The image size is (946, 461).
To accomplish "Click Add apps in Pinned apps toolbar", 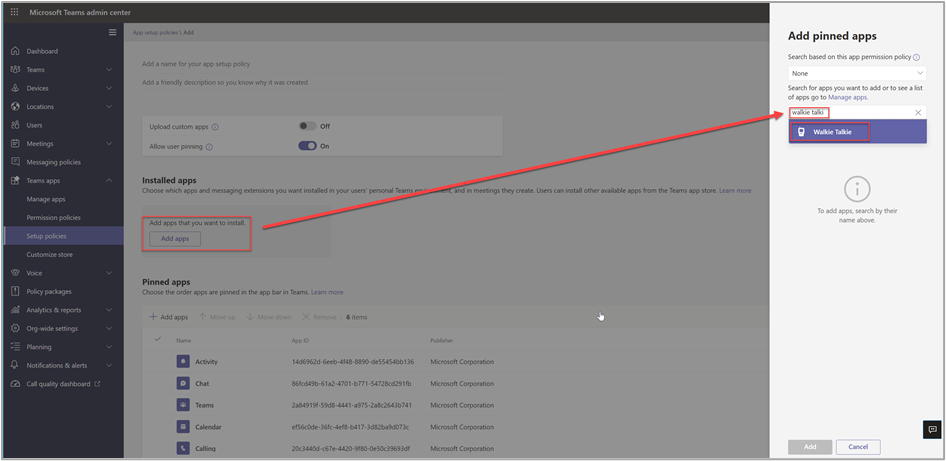I will click(169, 317).
